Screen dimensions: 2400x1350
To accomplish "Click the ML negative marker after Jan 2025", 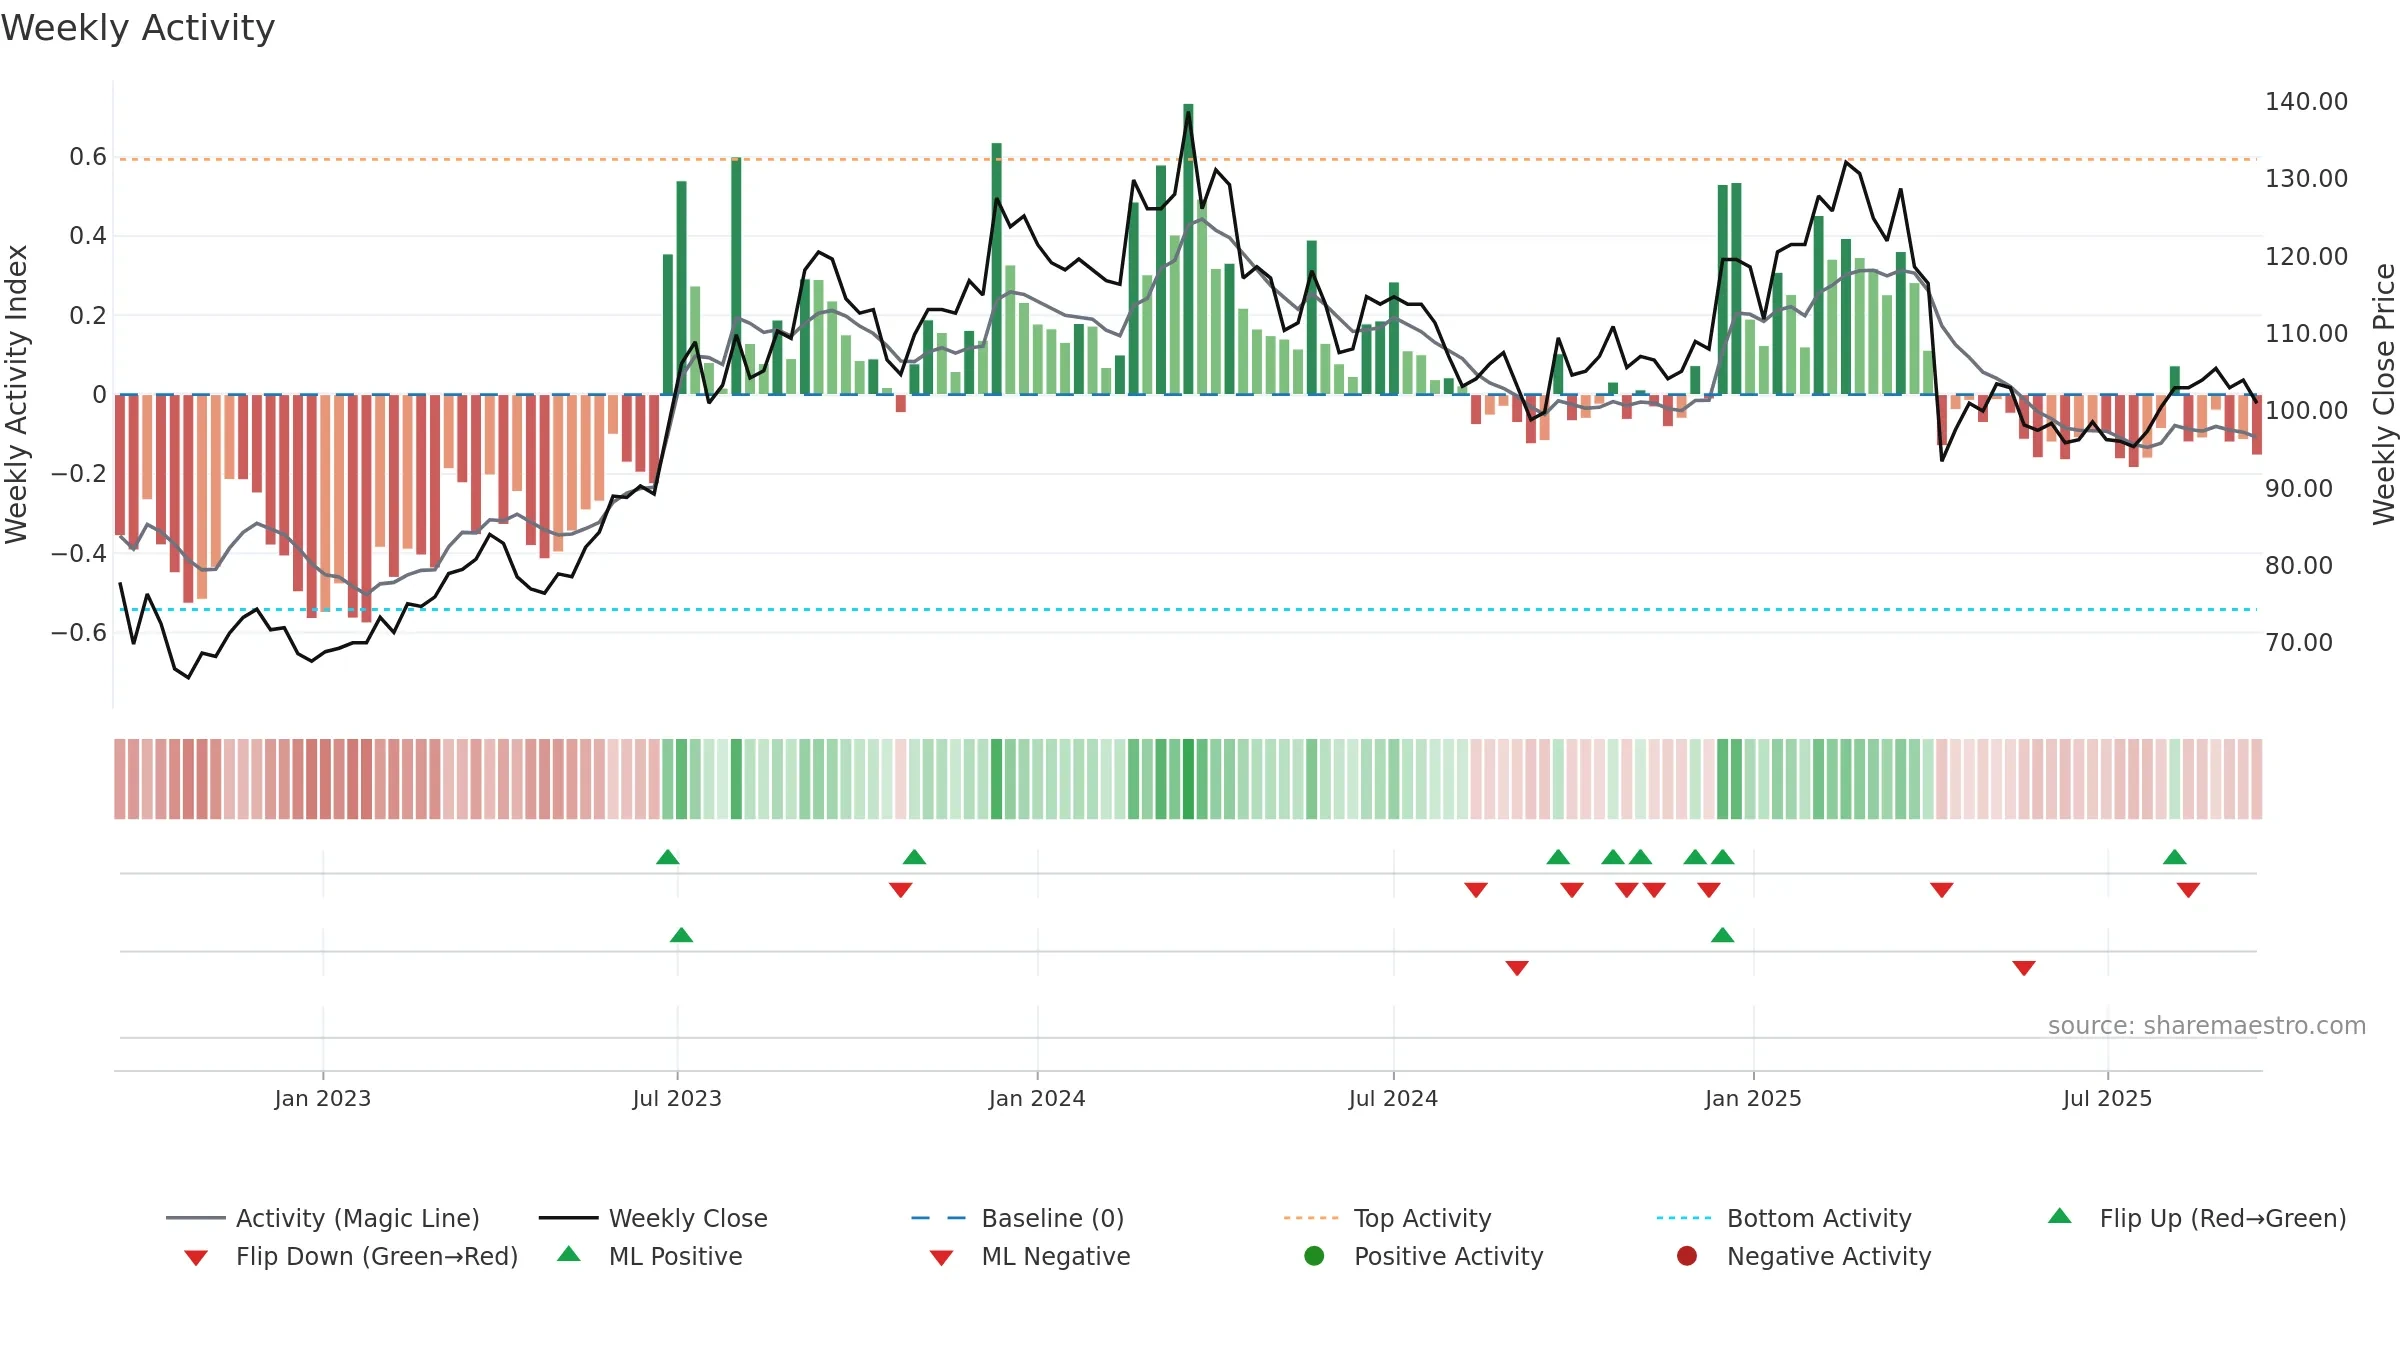I will pyautogui.click(x=2024, y=968).
